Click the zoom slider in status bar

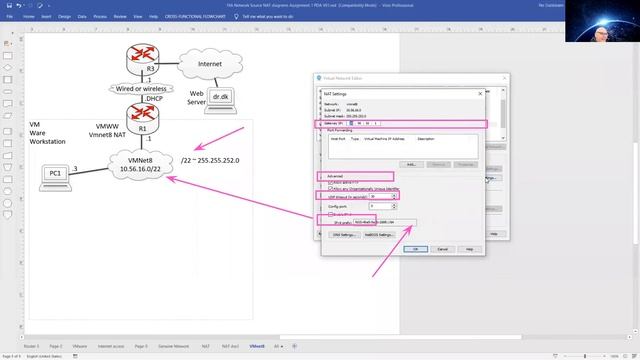(584, 356)
